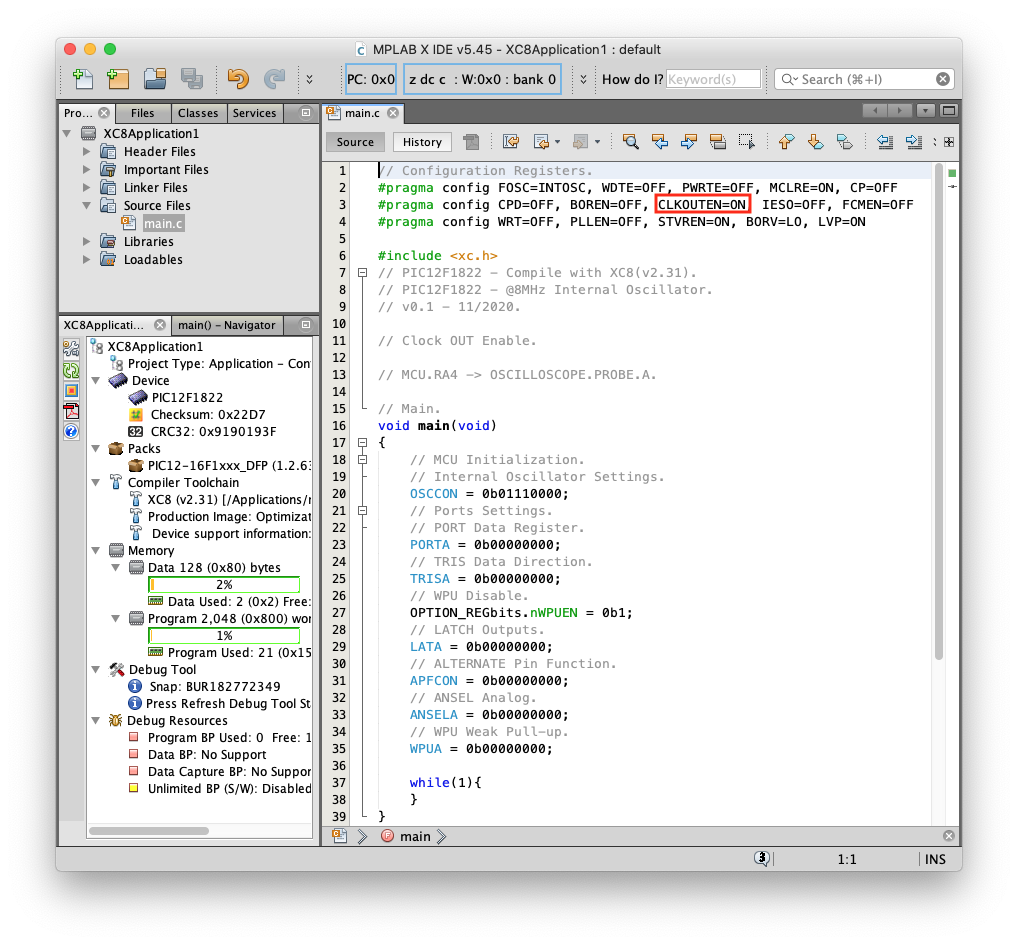
Task: Click the Data memory 2% usage bar
Action: pos(224,585)
